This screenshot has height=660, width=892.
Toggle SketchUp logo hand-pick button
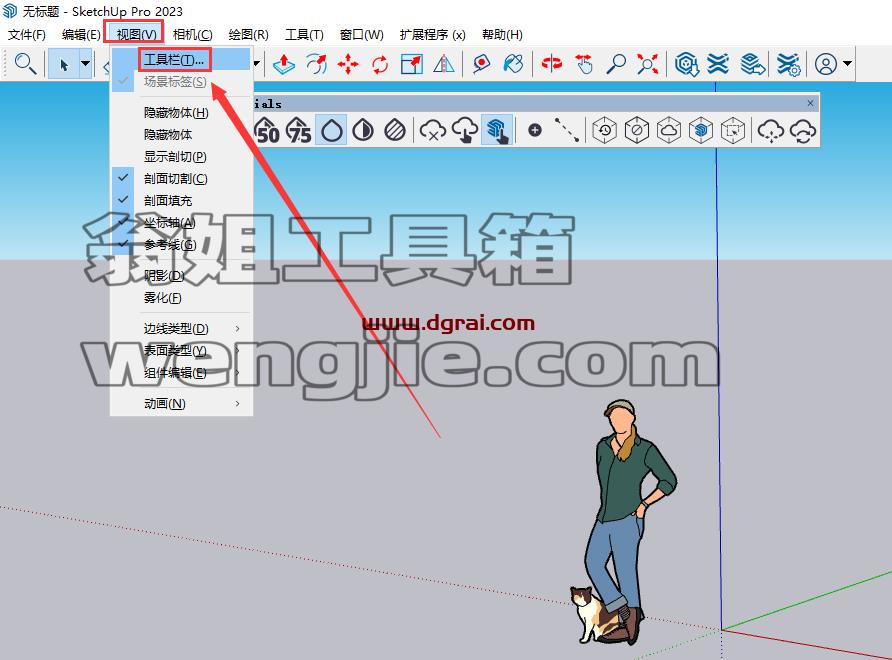tap(497, 130)
